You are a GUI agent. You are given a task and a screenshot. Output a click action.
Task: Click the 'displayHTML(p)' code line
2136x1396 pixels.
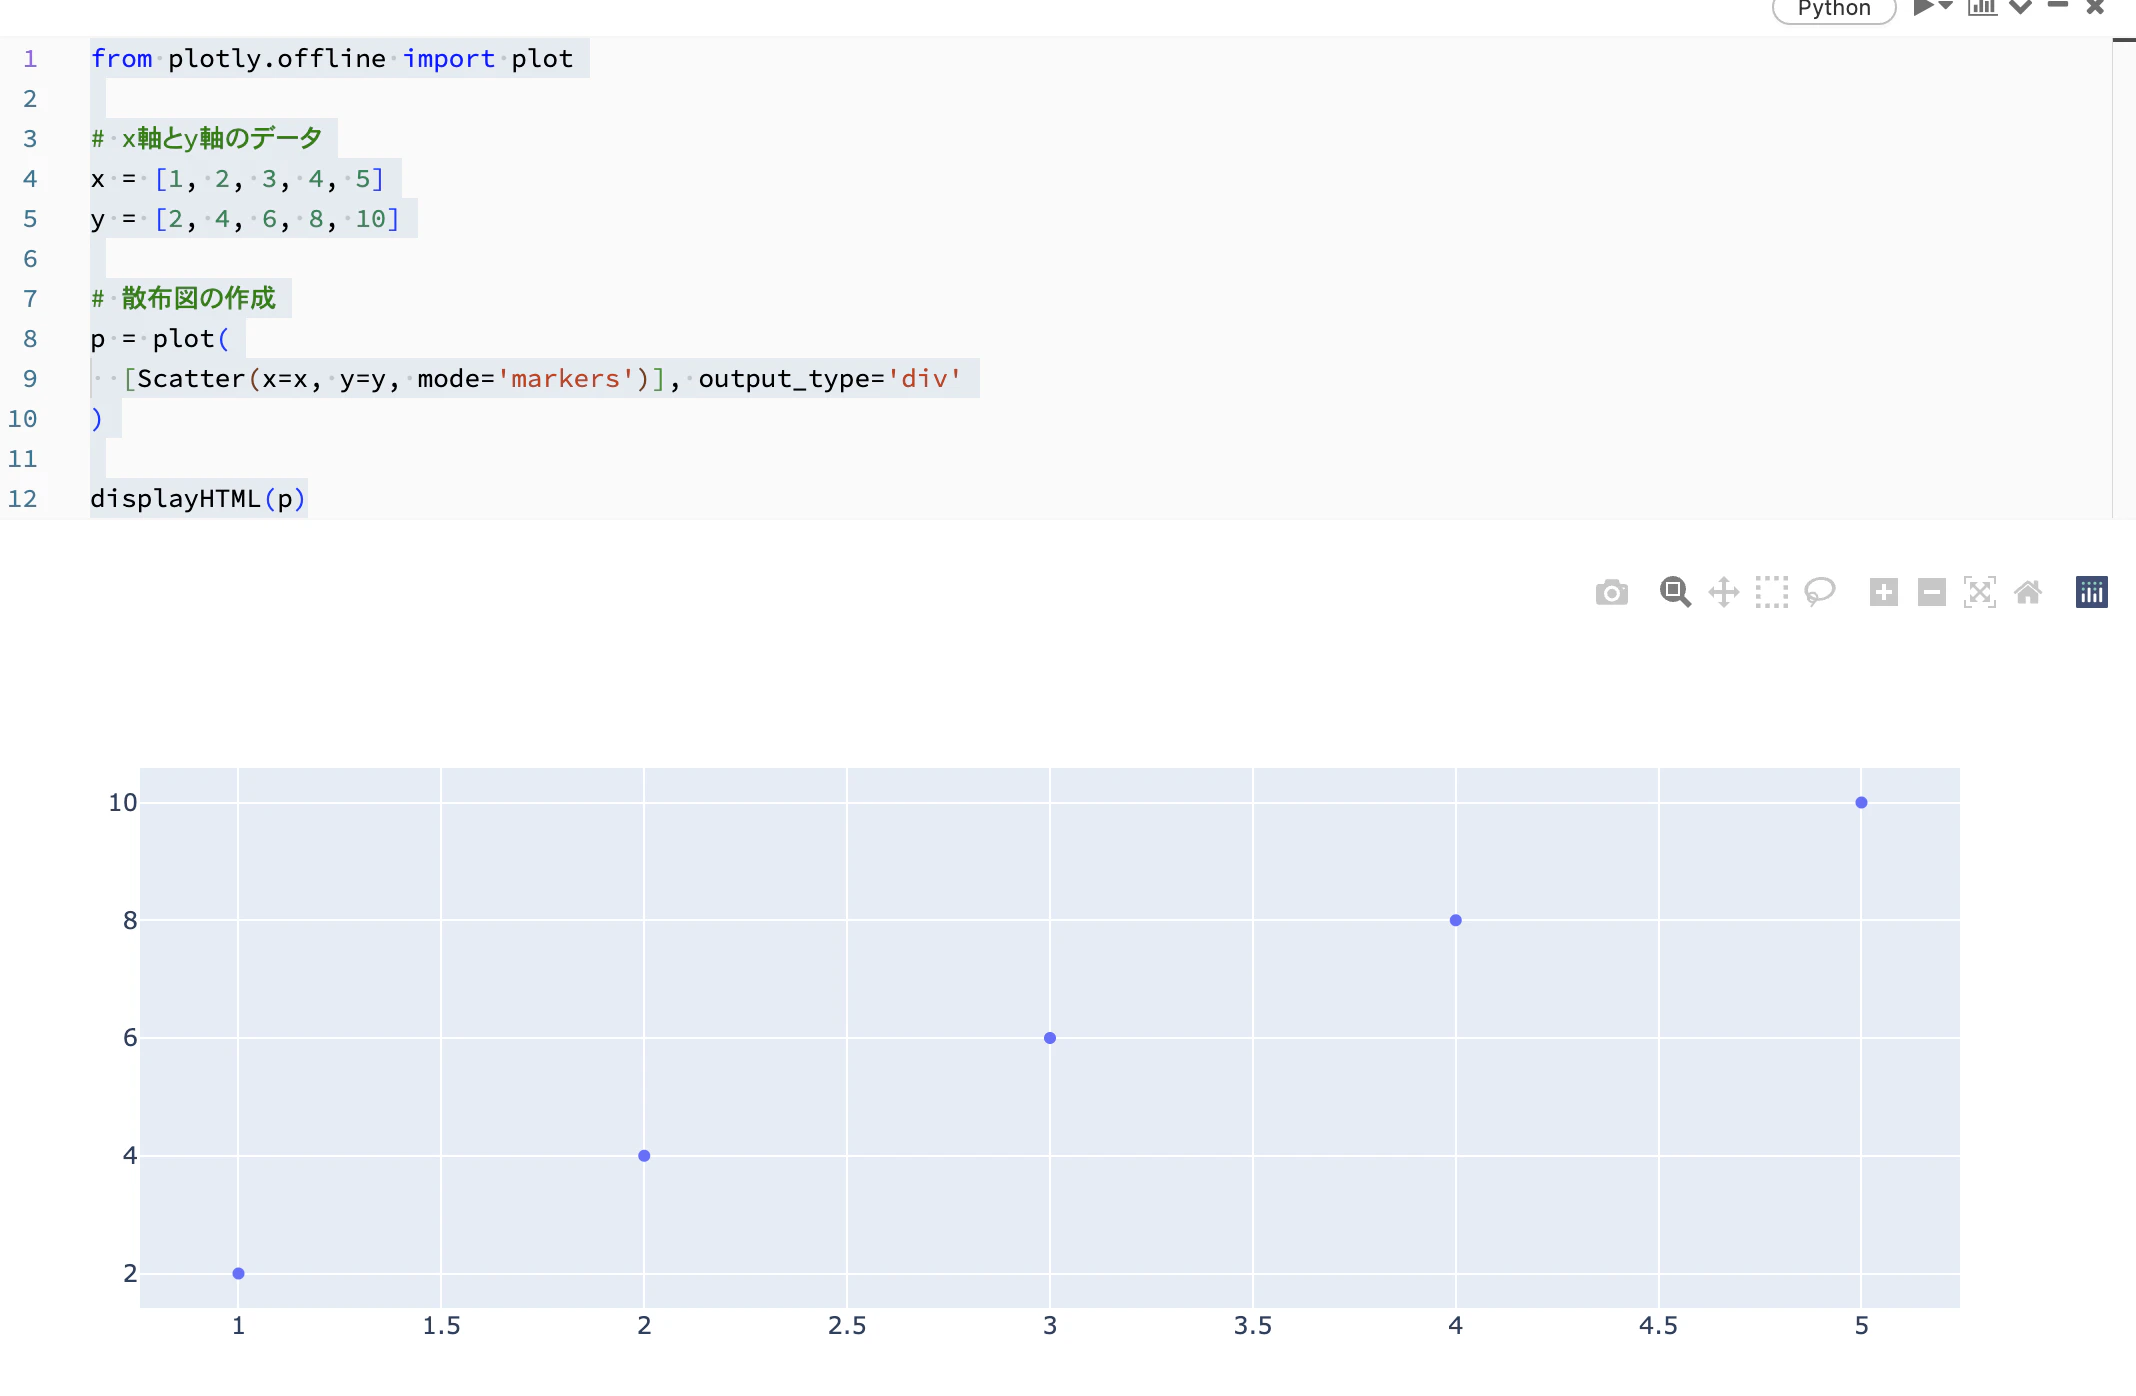(198, 498)
